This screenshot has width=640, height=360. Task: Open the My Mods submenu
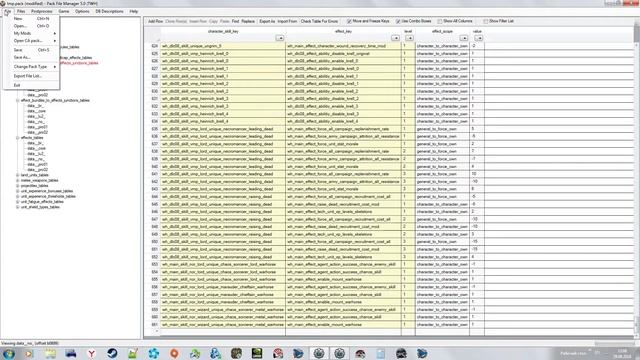coord(31,33)
